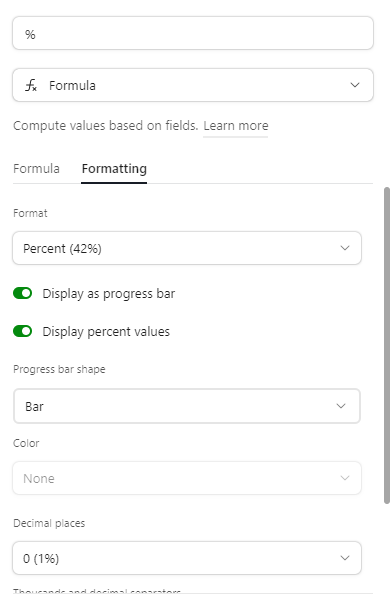Disable Display percent values switch
The image size is (392, 608).
pyautogui.click(x=22, y=332)
